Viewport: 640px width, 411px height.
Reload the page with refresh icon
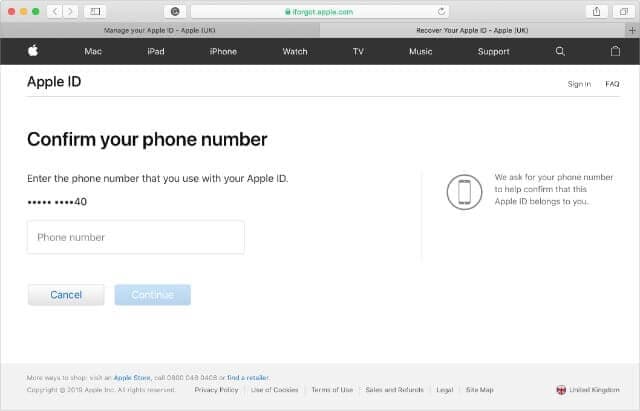tap(441, 11)
